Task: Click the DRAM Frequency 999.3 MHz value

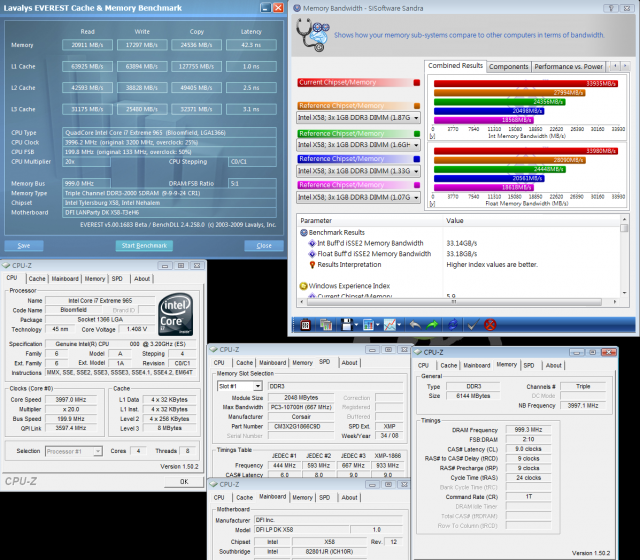Action: tap(528, 430)
